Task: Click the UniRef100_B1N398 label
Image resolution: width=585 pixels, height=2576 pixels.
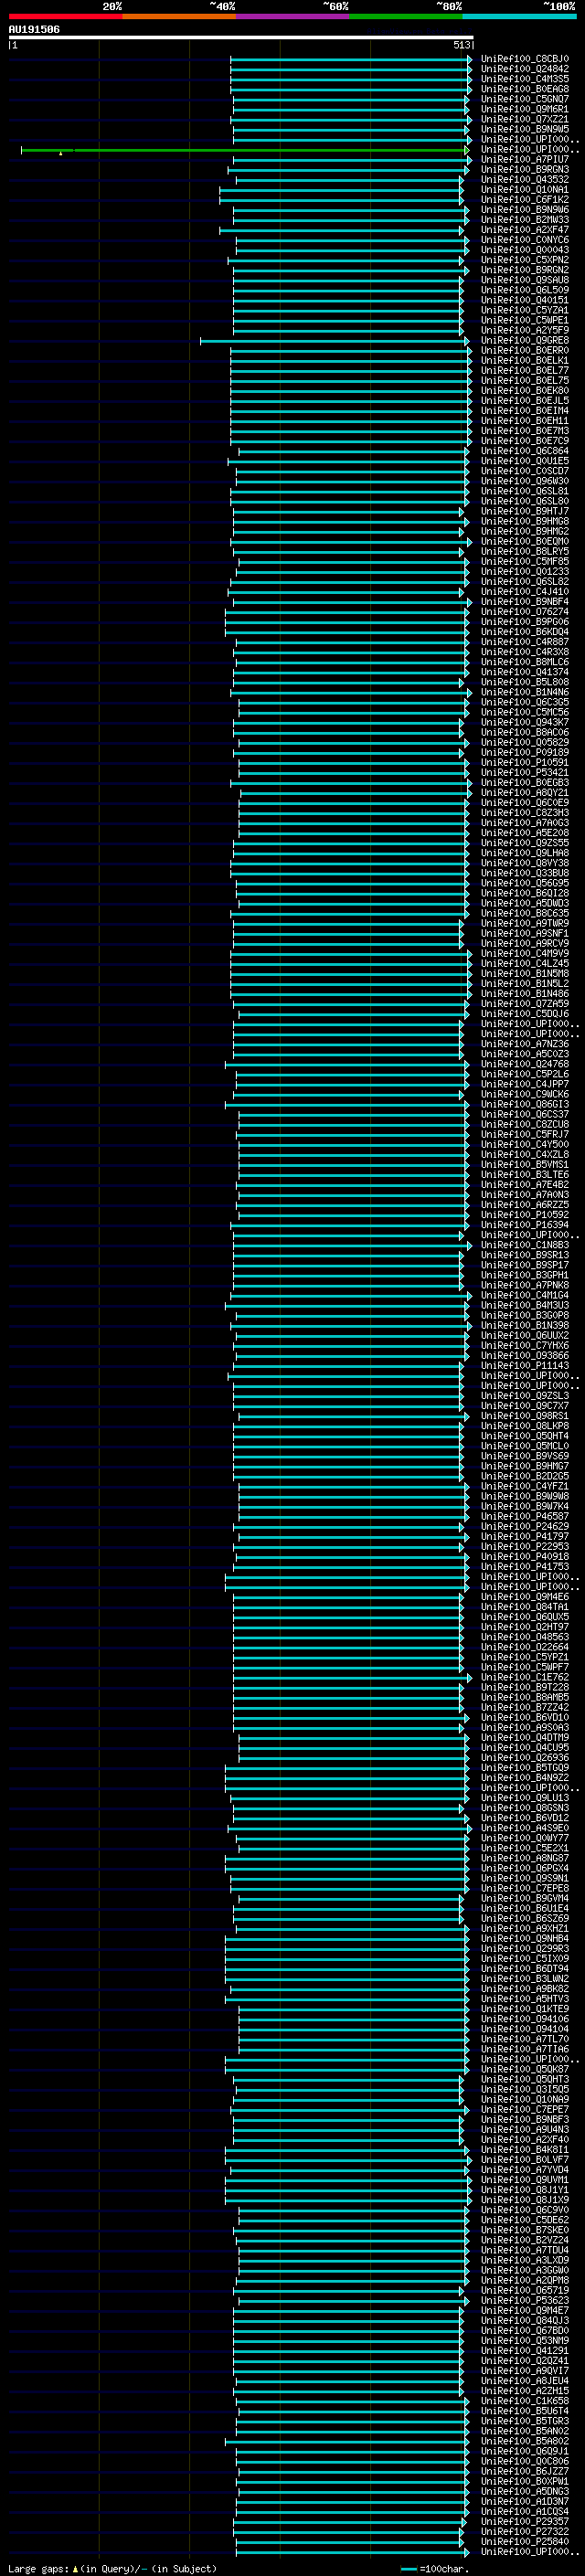Action: point(524,1325)
